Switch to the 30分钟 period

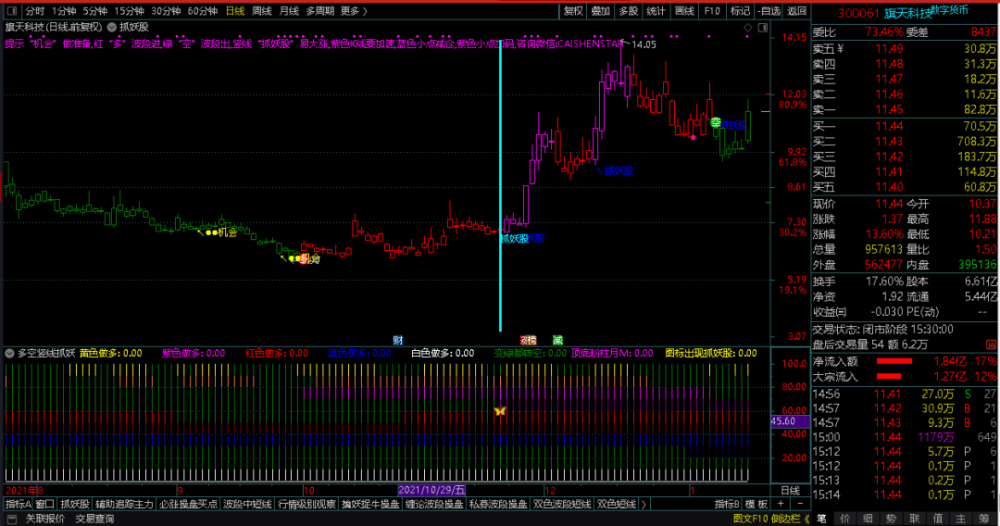click(166, 11)
